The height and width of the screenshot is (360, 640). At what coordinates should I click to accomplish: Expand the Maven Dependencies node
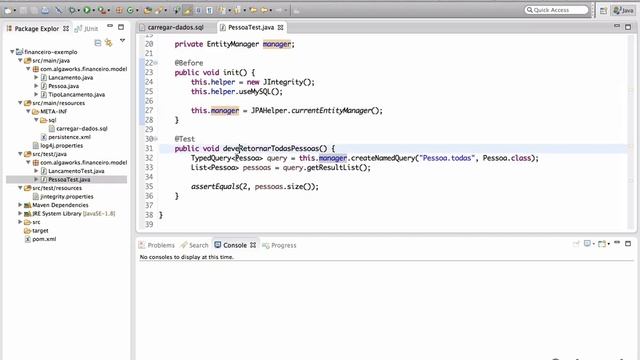click(x=20, y=205)
